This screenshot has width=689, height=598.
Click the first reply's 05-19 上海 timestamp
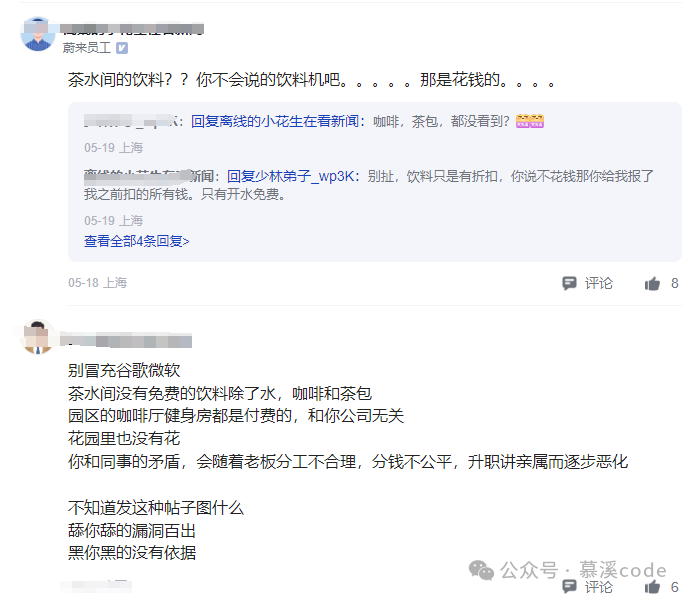point(113,148)
